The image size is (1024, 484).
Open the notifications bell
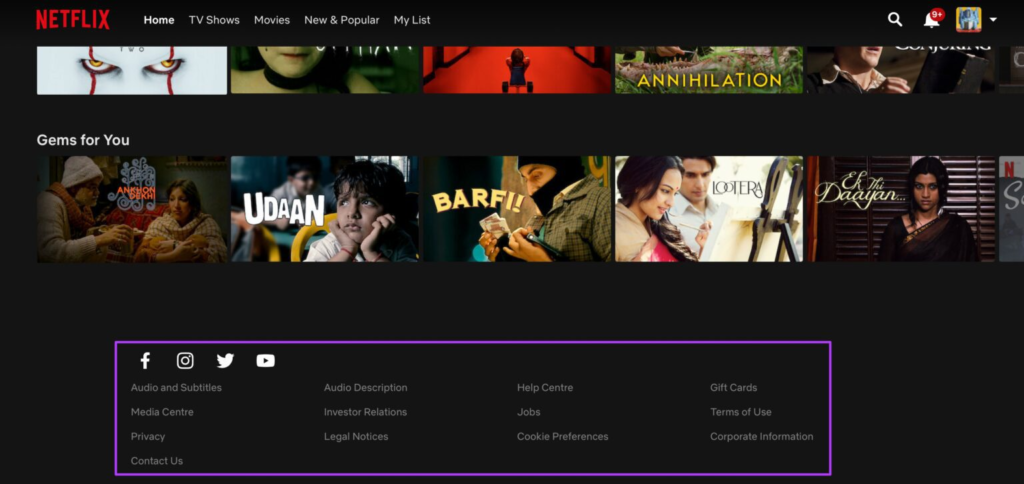coord(931,20)
